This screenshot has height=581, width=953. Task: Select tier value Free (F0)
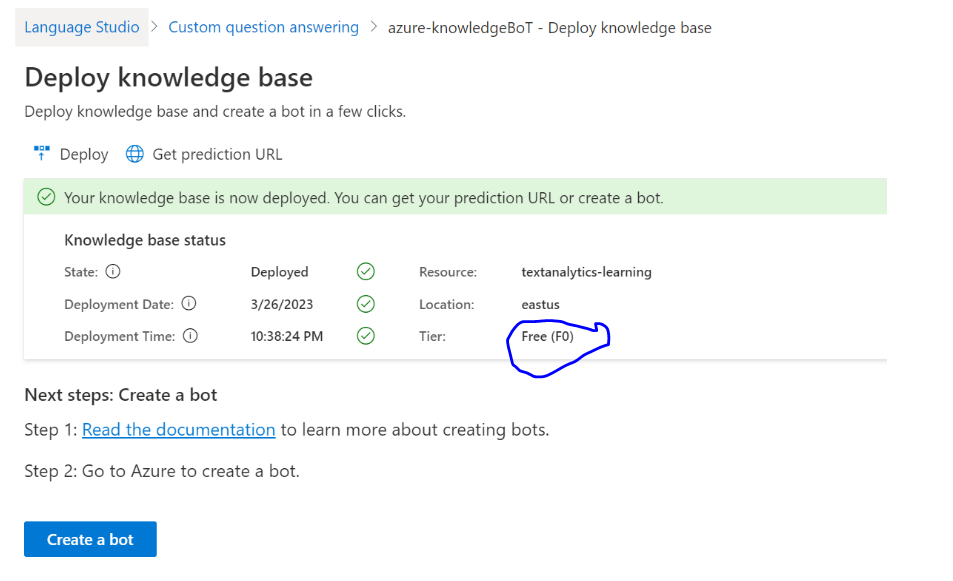(x=548, y=336)
